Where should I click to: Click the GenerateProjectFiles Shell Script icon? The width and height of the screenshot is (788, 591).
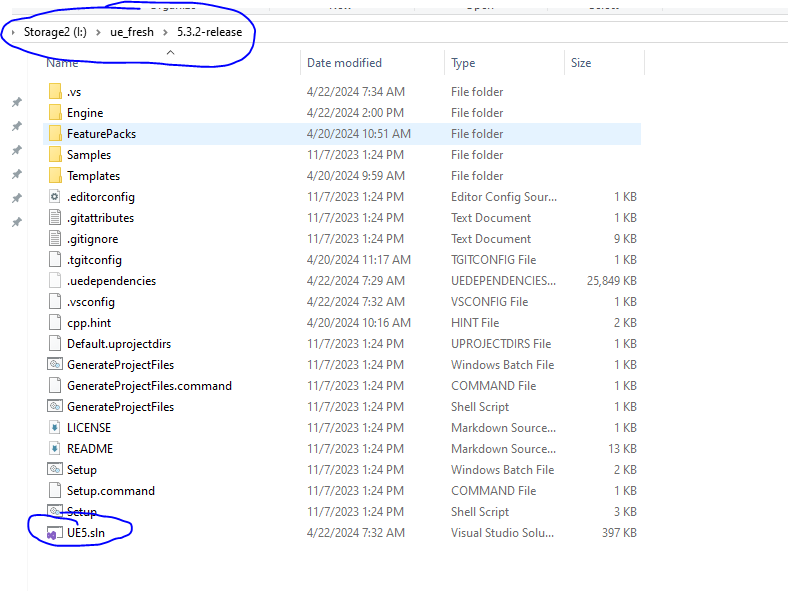(x=55, y=406)
